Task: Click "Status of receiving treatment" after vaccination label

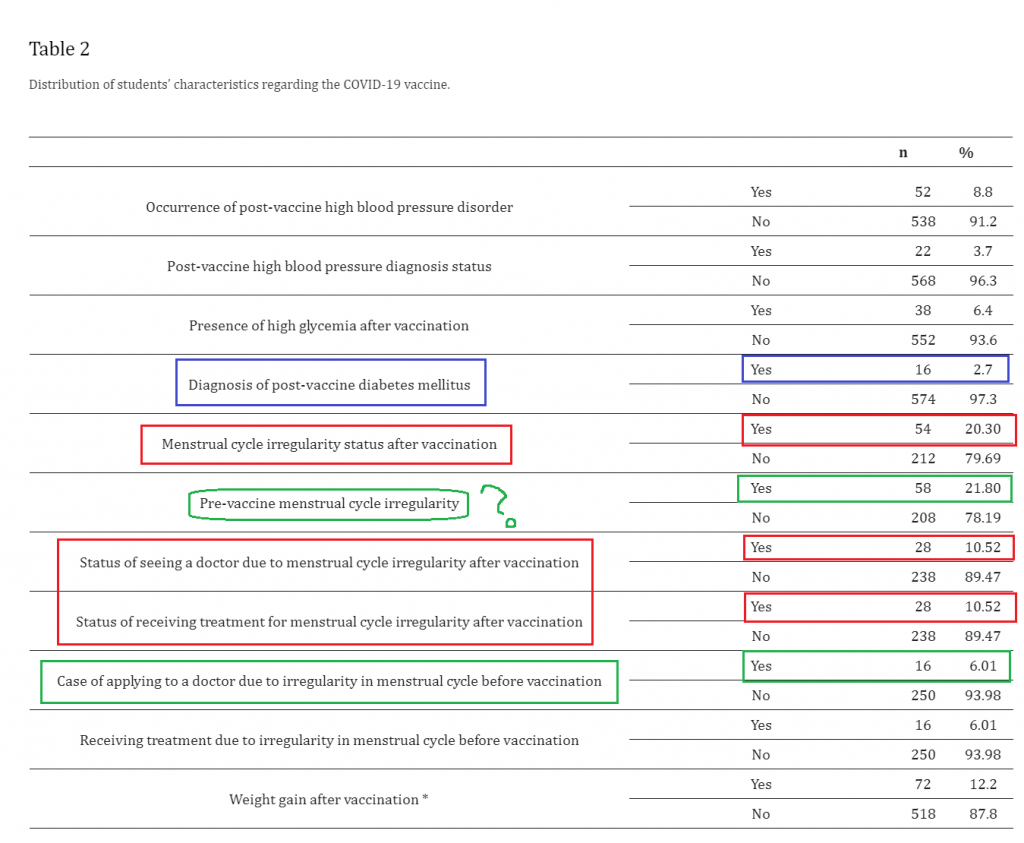Action: coord(329,621)
